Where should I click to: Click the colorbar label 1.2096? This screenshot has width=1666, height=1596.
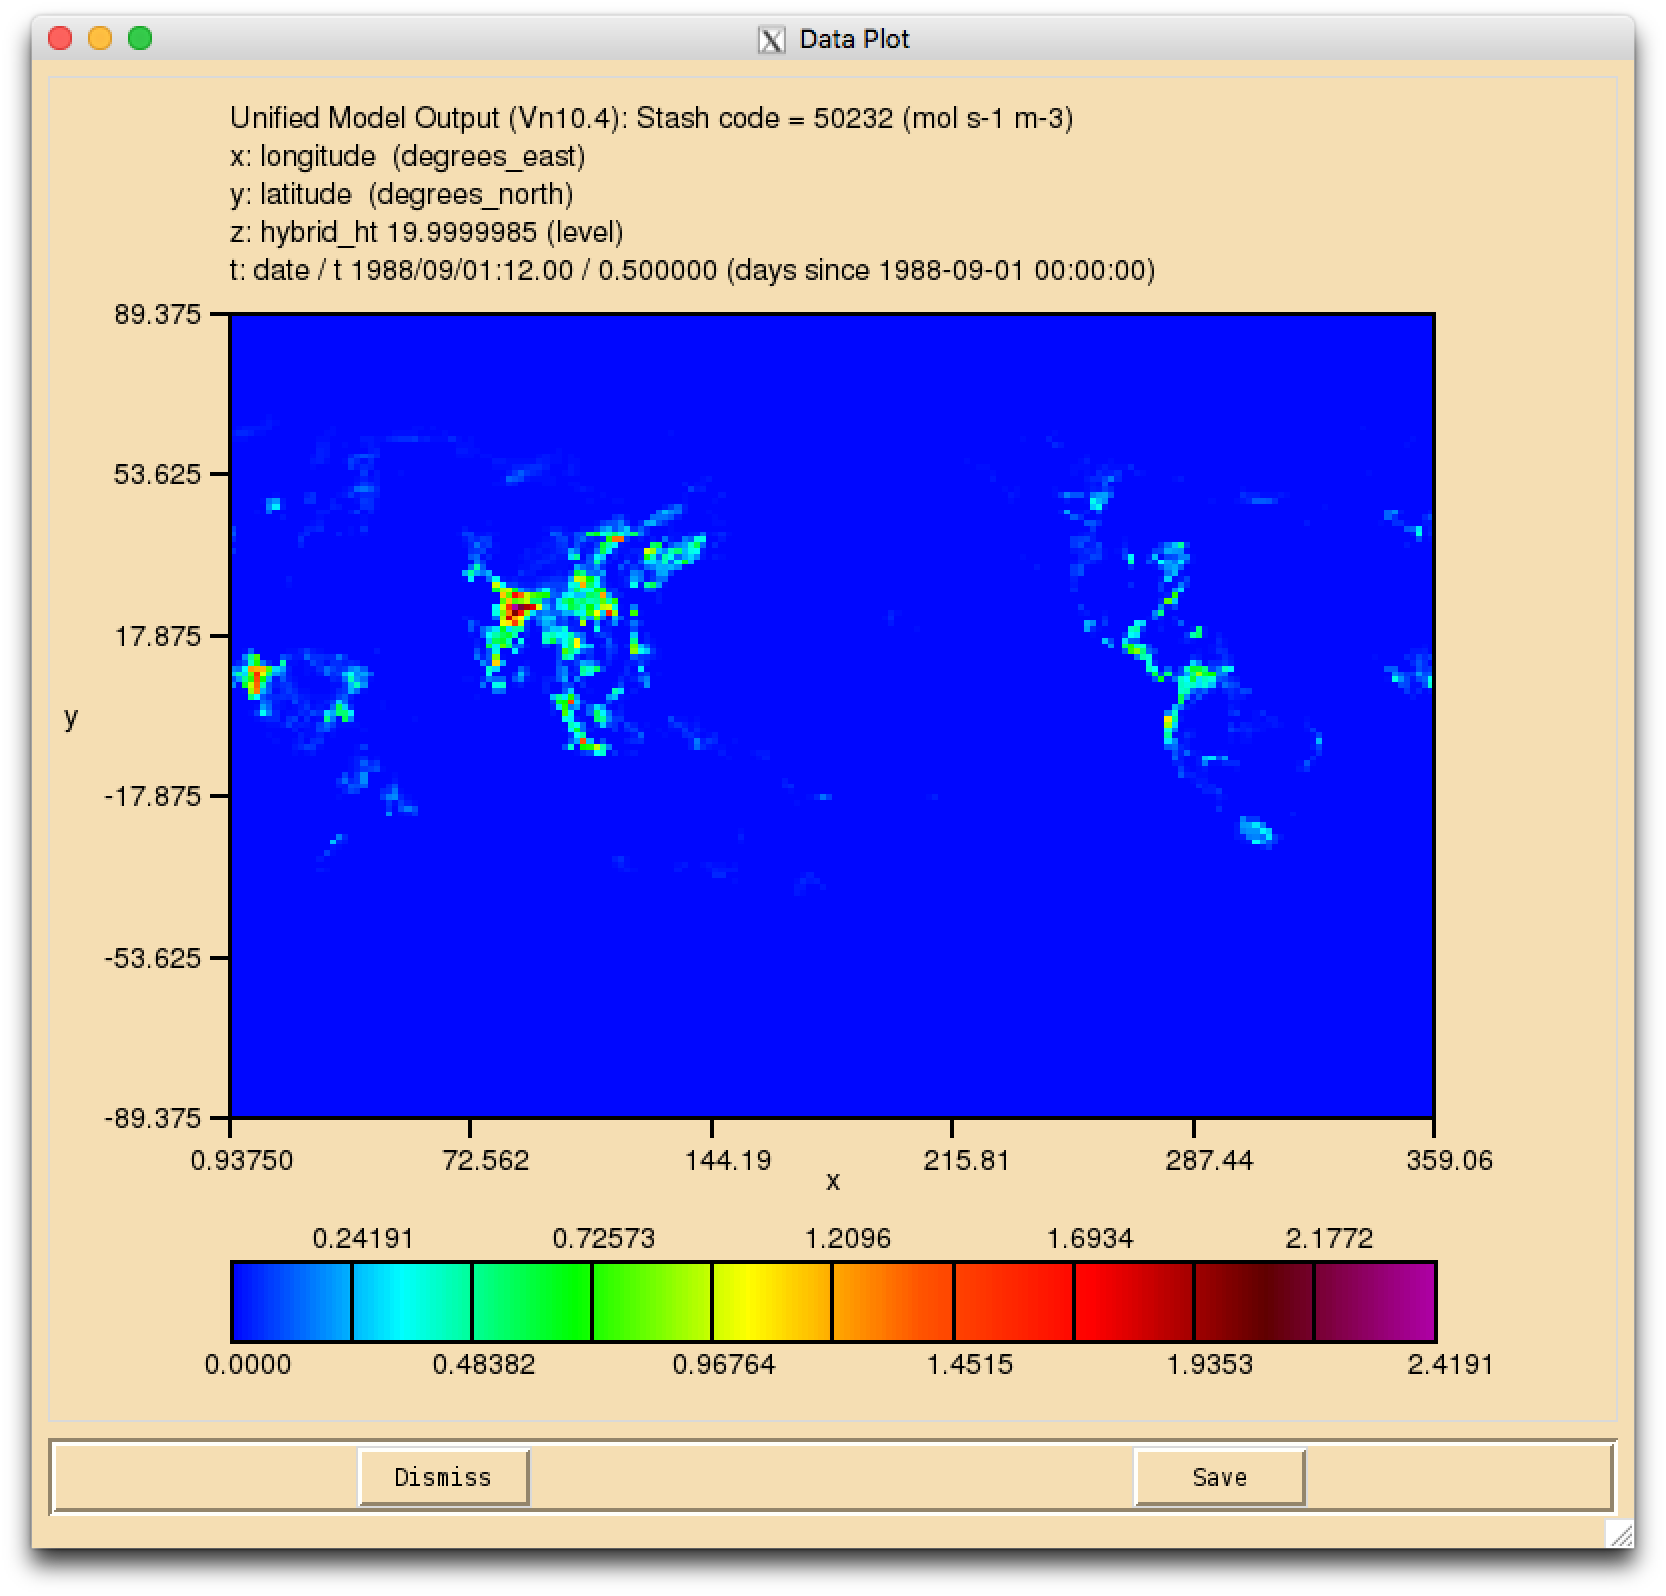point(847,1238)
